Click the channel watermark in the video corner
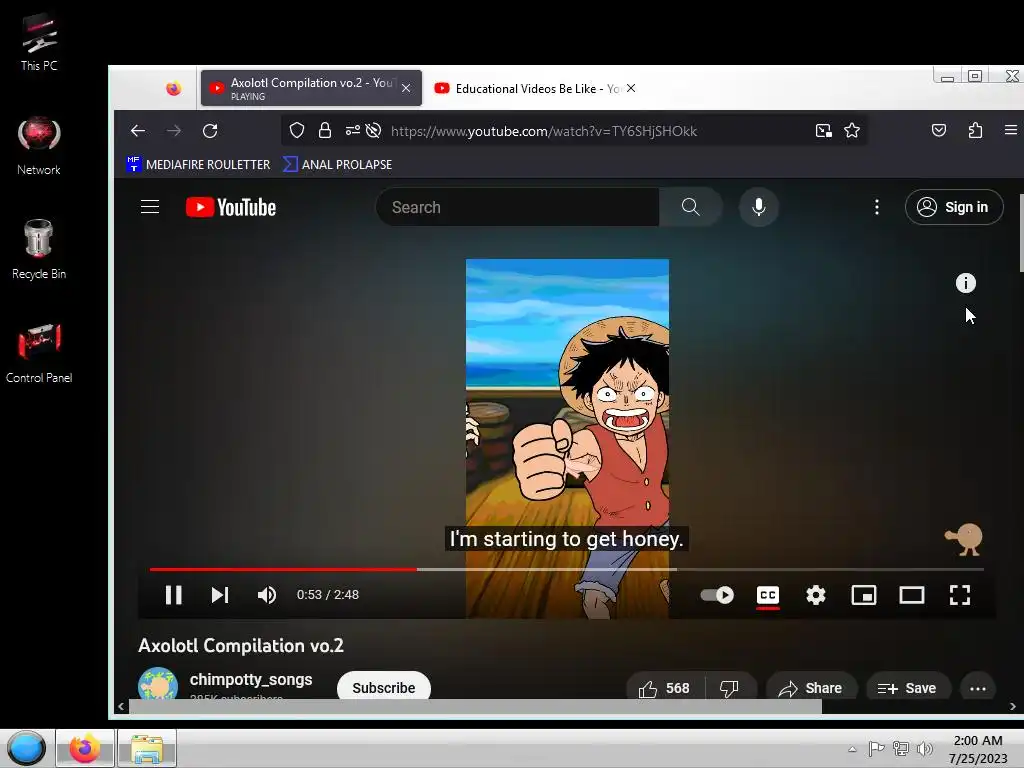The width and height of the screenshot is (1024, 768). point(964,539)
